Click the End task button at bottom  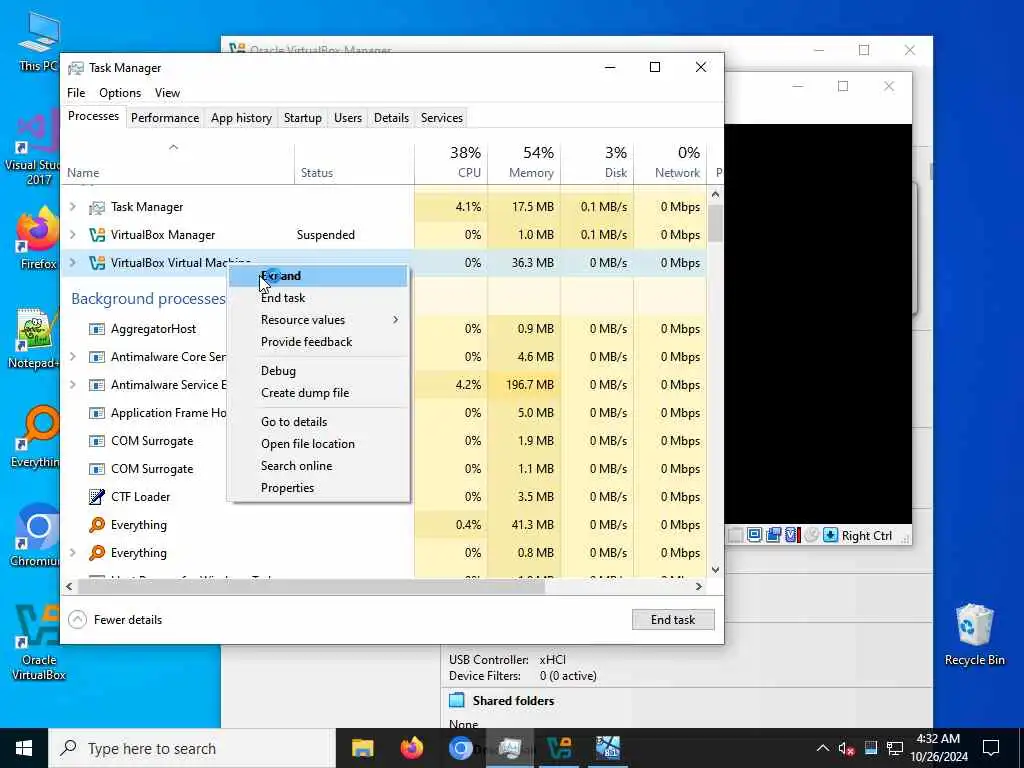tap(673, 620)
